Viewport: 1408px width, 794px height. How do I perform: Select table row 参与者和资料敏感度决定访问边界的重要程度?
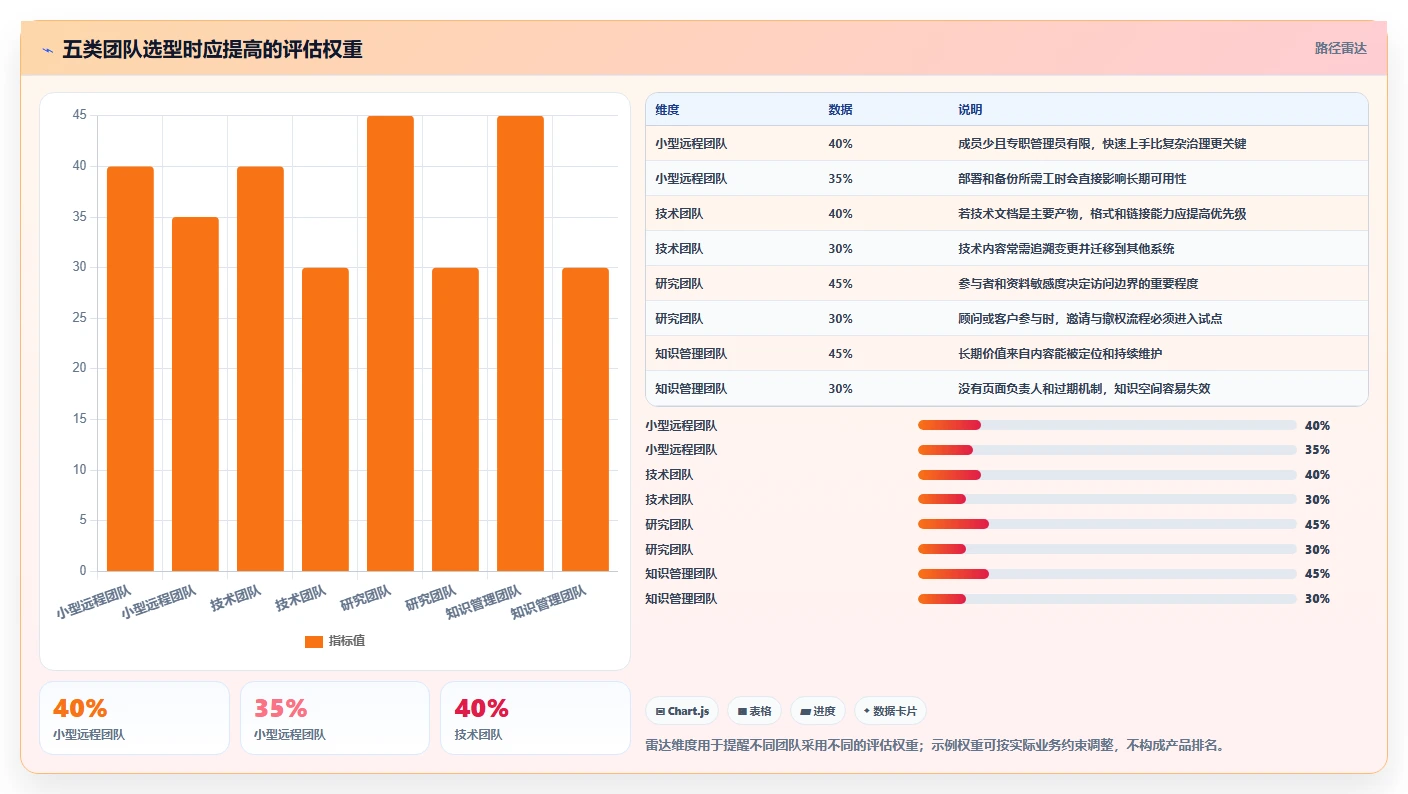coord(1007,283)
